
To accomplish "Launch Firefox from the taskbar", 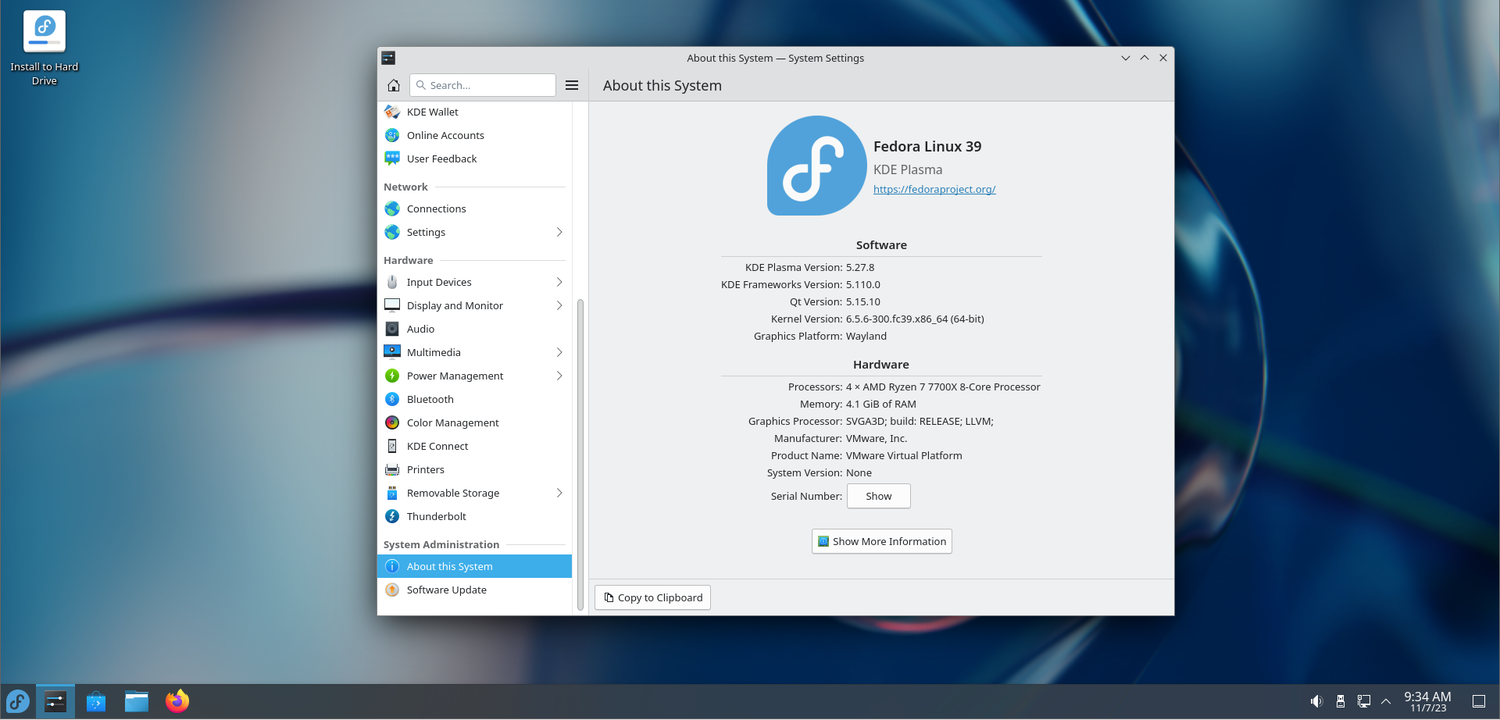I will [177, 701].
